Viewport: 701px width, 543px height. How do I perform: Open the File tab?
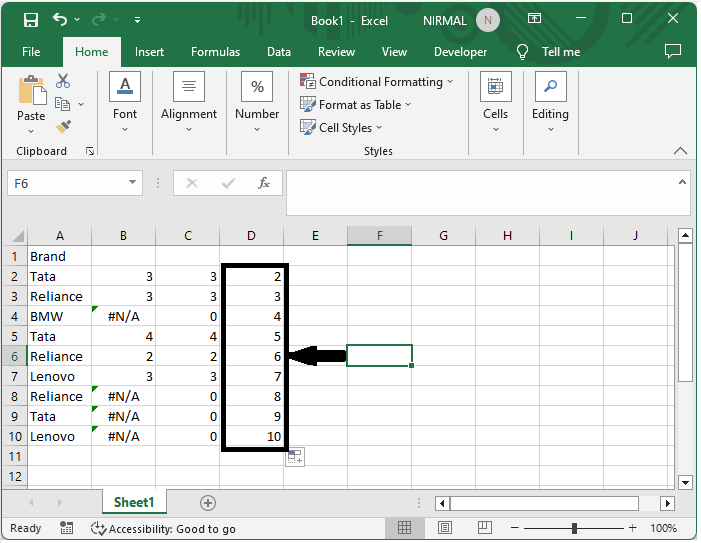[31, 52]
